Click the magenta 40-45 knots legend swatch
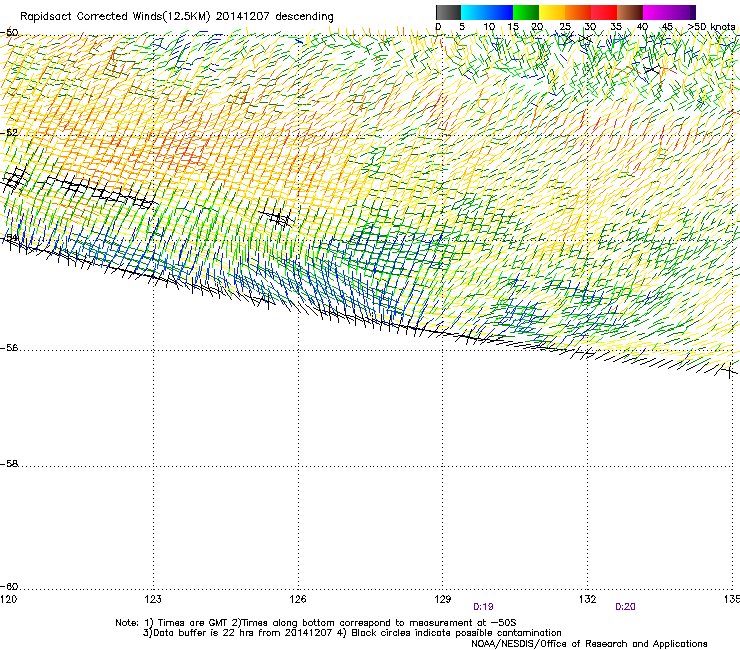Image resolution: width=740 pixels, height=650 pixels. tap(656, 12)
